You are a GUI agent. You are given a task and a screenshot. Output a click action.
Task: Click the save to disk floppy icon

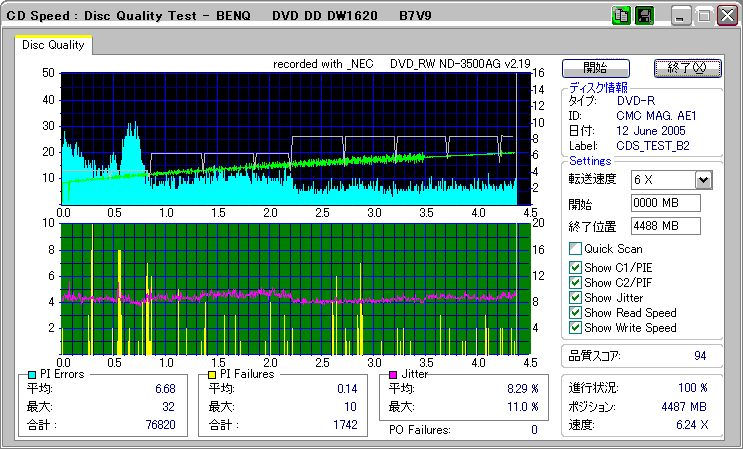tap(643, 16)
